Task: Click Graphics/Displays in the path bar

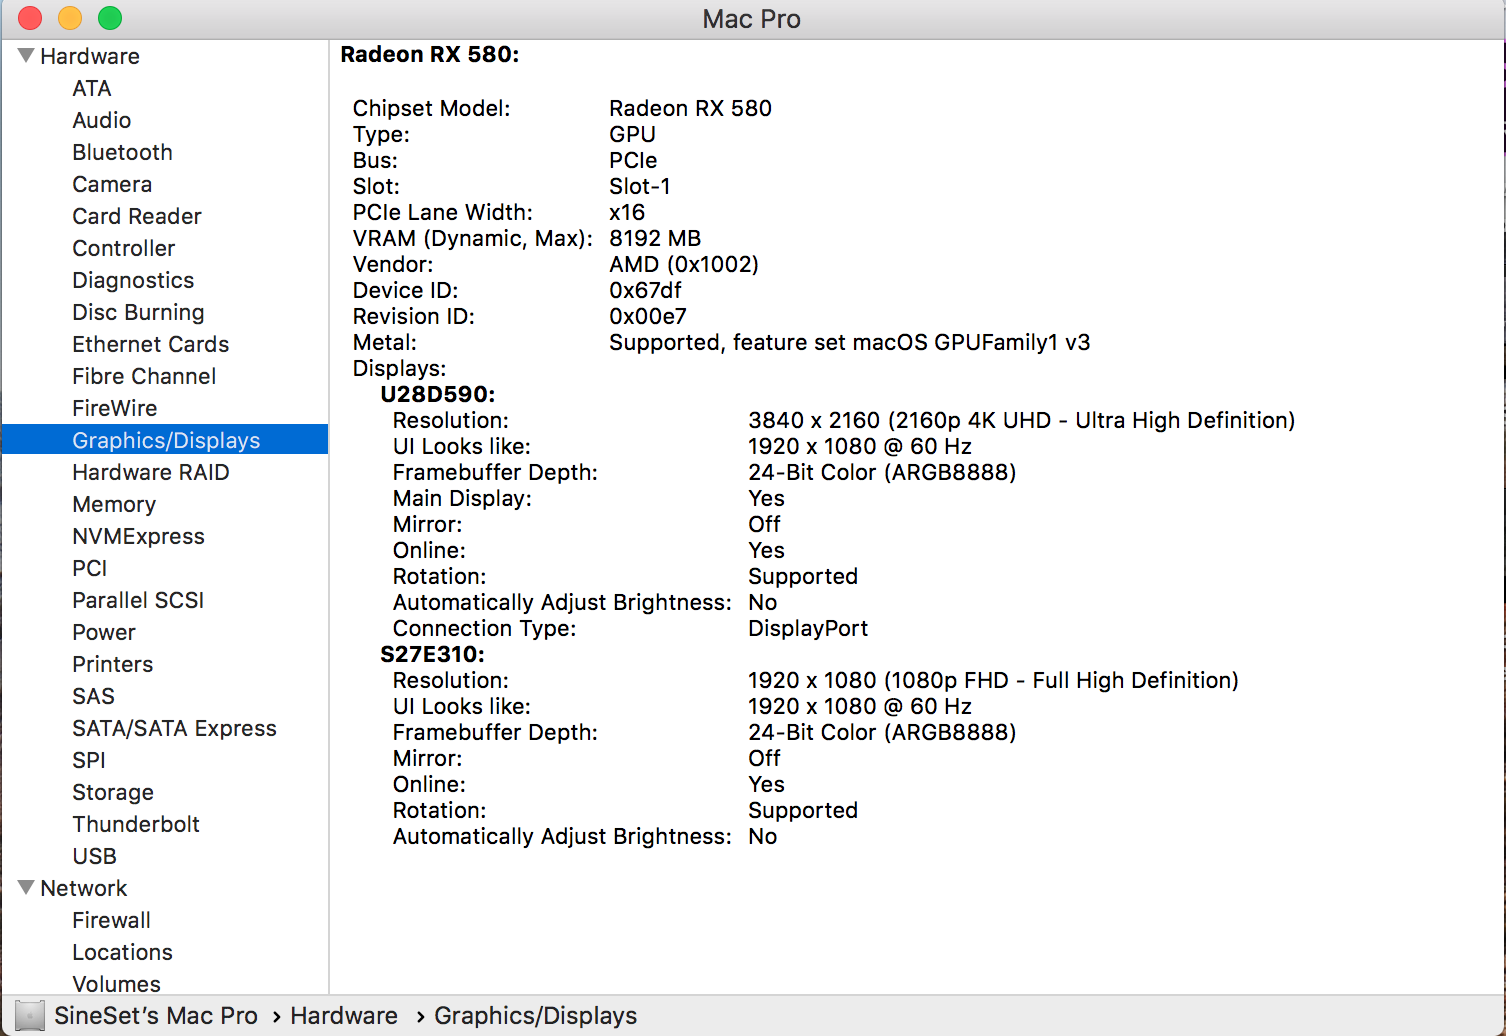Action: tap(535, 1015)
